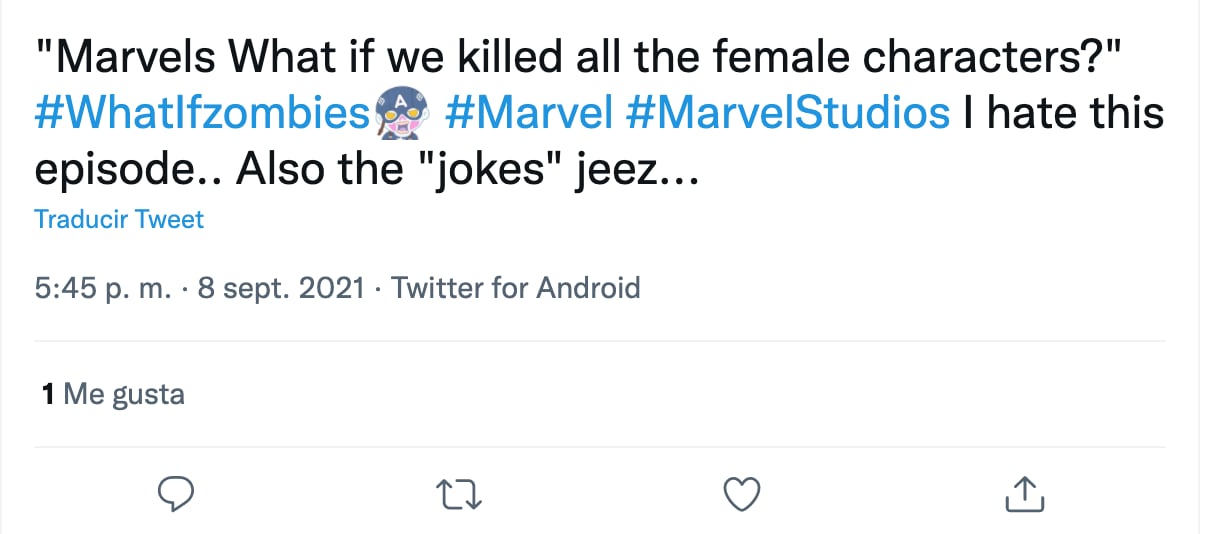Visit the #MarvelStudios hashtag

[x=787, y=114]
